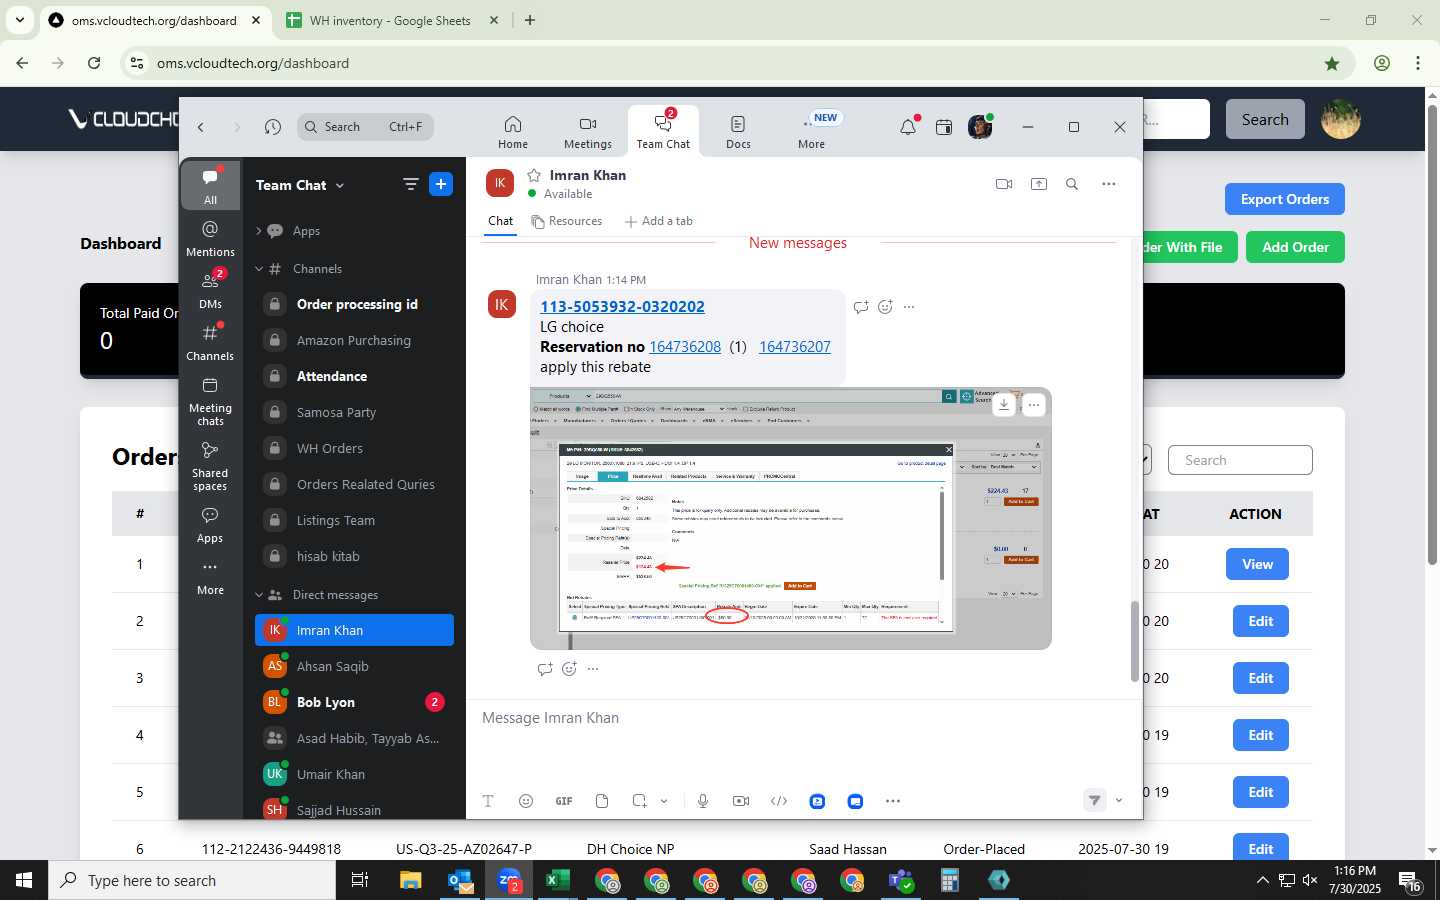Open attached screenshot image preview
Viewport: 1440px width, 900px height.
click(x=790, y=518)
